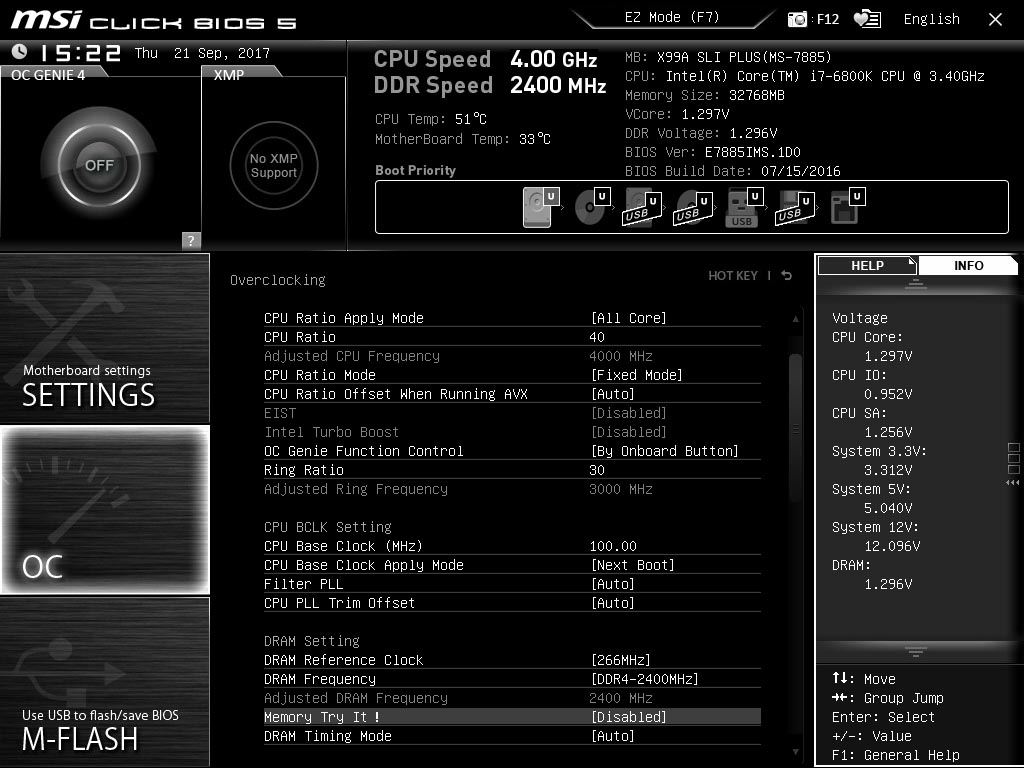Select the floppy disk boot device icon
Screen dimensions: 1024x768
tap(847, 207)
